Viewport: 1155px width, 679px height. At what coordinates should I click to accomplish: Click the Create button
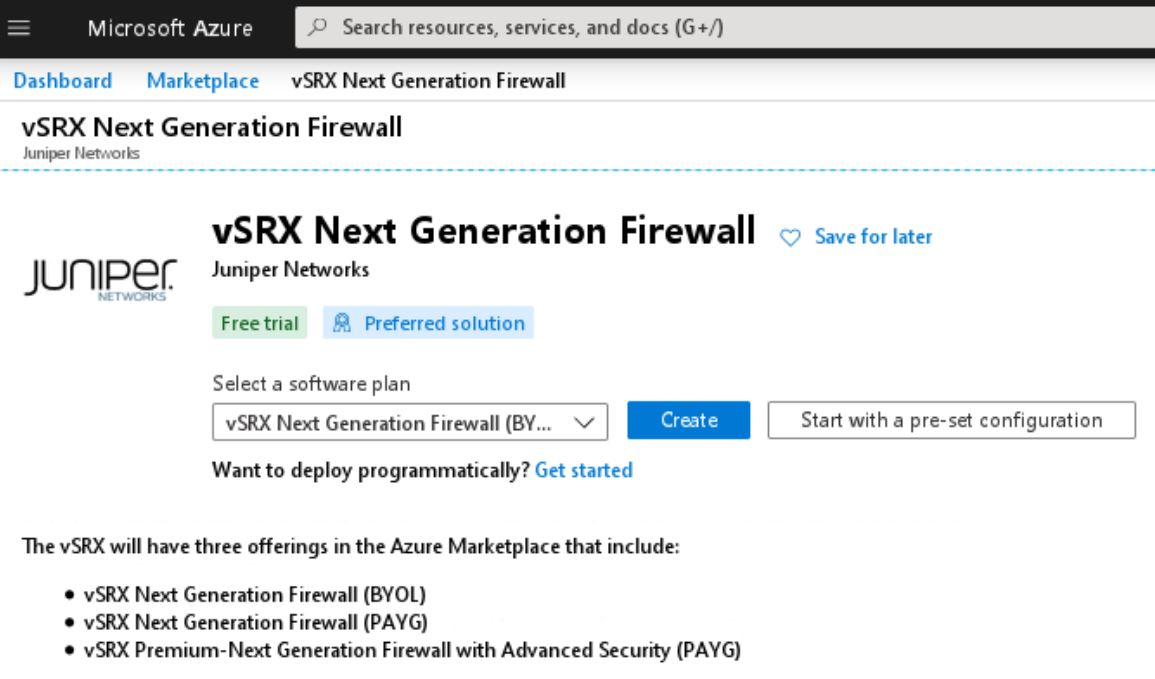click(689, 420)
